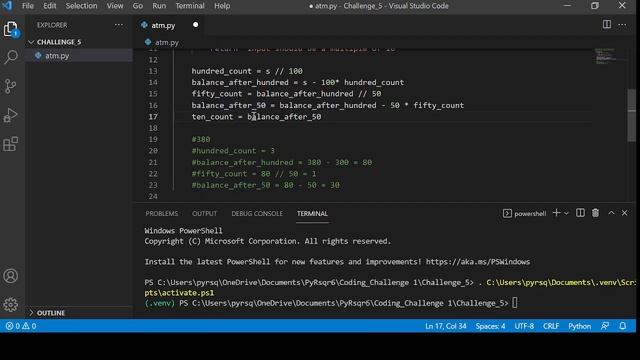Image resolution: width=640 pixels, height=360 pixels.
Task: Open Explorer more actions ellipsis
Action: coord(119,25)
